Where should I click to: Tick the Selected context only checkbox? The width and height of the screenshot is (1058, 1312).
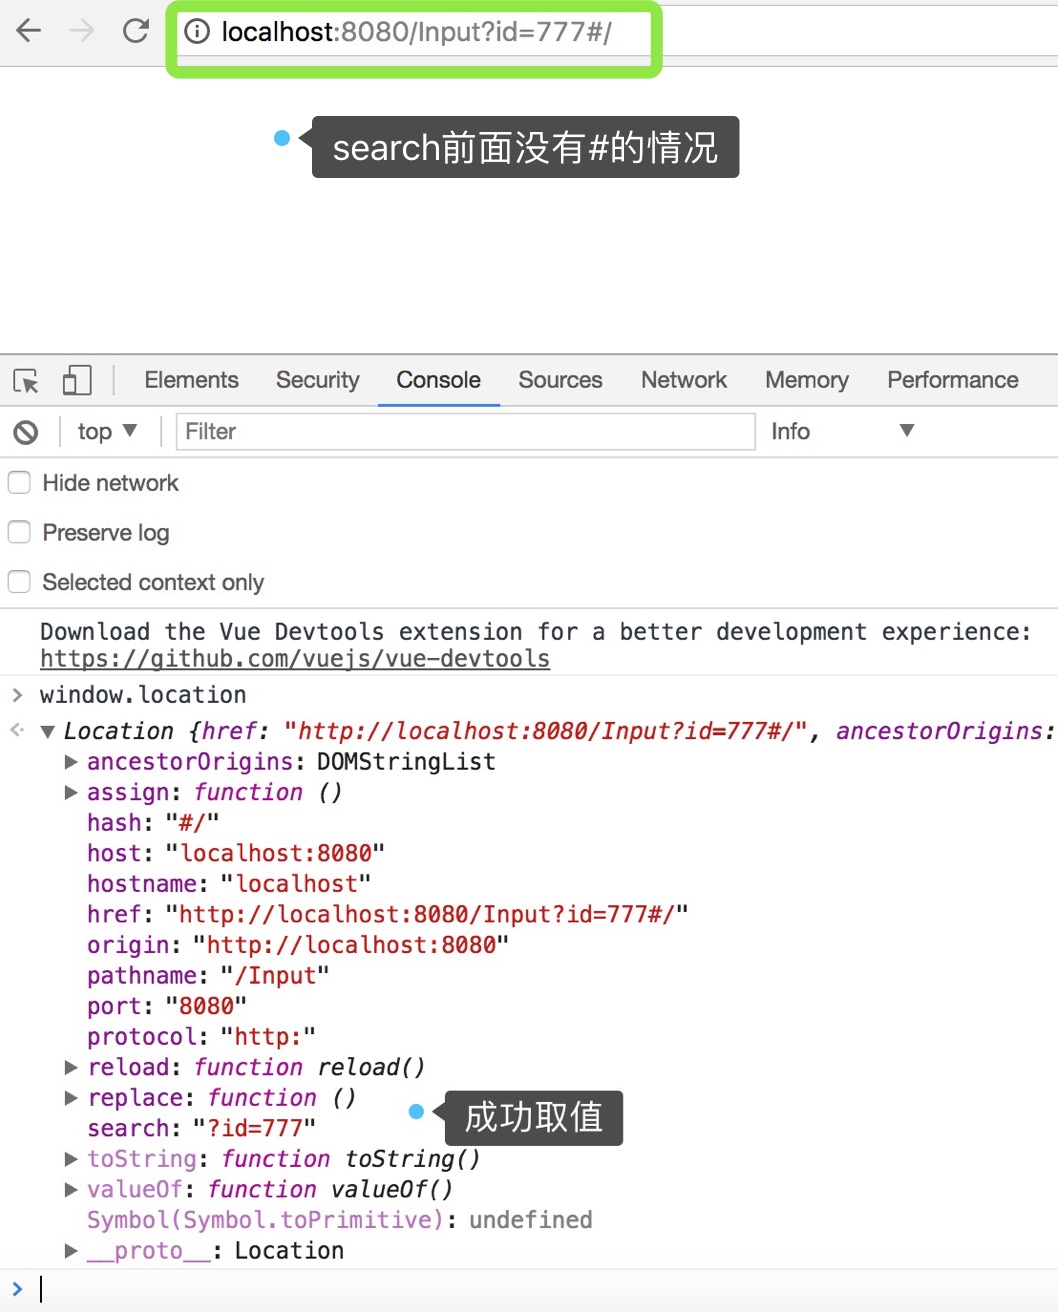[x=19, y=582]
